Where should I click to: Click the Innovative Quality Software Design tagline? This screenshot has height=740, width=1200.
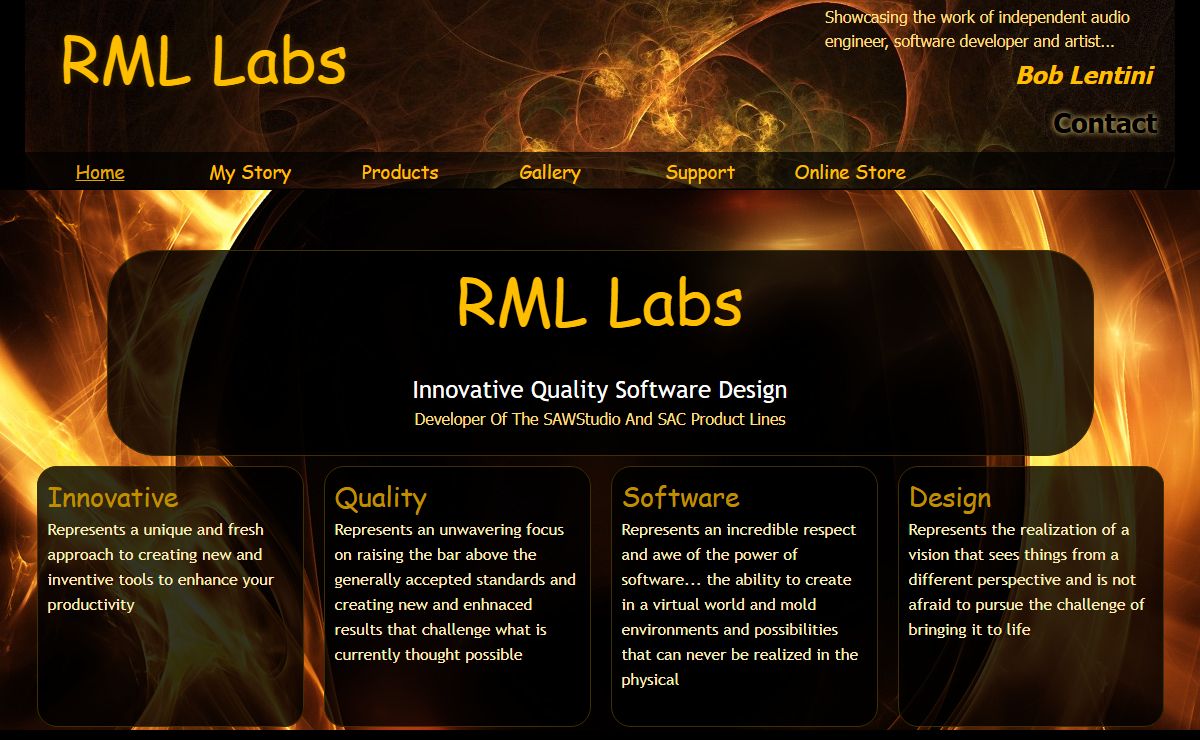pos(600,390)
